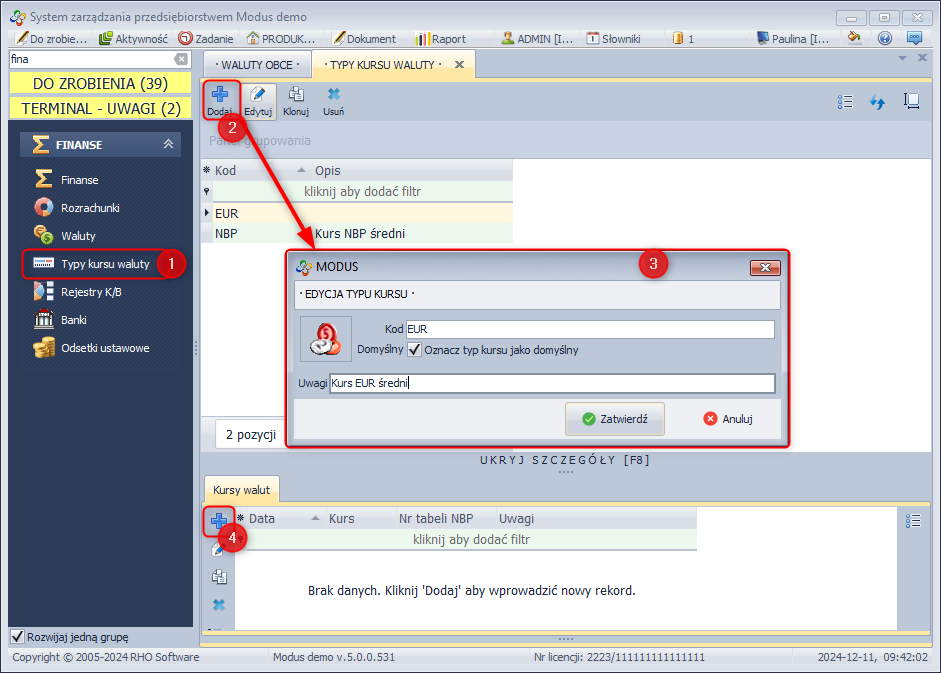
Task: Toggle 'Oznacz typ kursu jako domyślny' checkbox
Action: (x=414, y=350)
